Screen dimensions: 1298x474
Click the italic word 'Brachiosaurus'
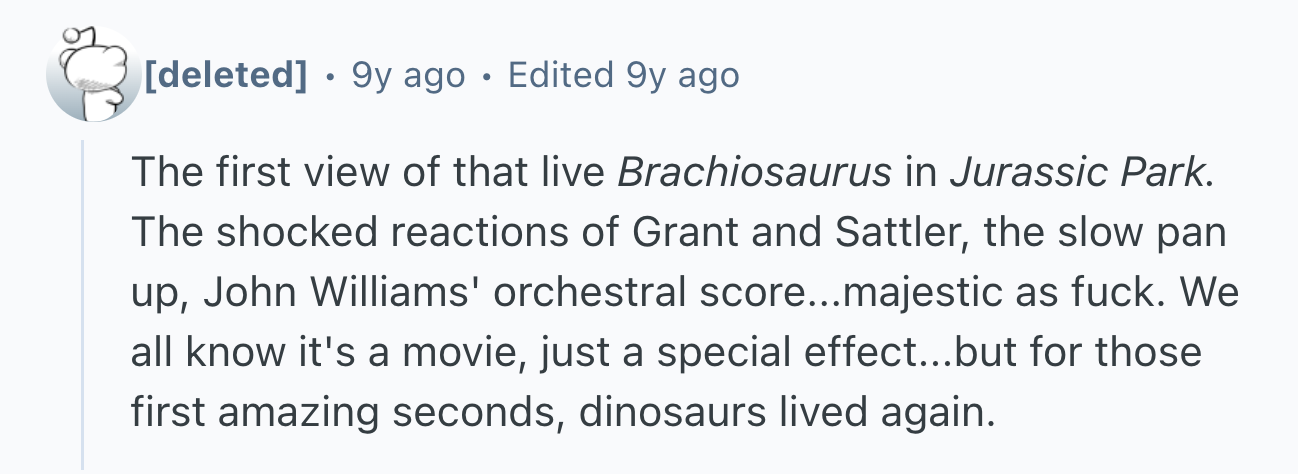[x=754, y=173]
